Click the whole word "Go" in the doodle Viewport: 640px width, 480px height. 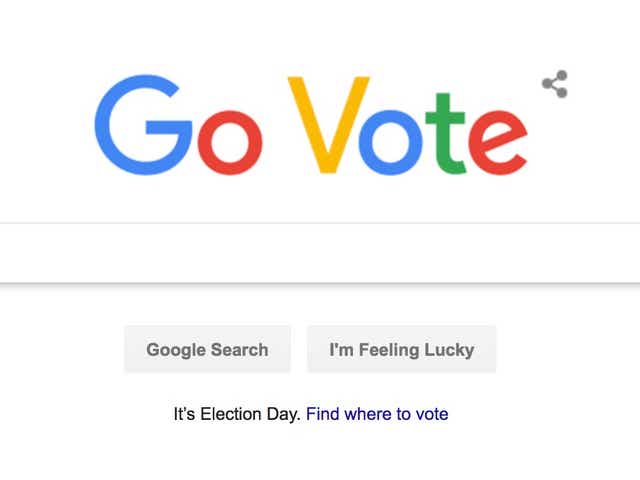tap(178, 127)
